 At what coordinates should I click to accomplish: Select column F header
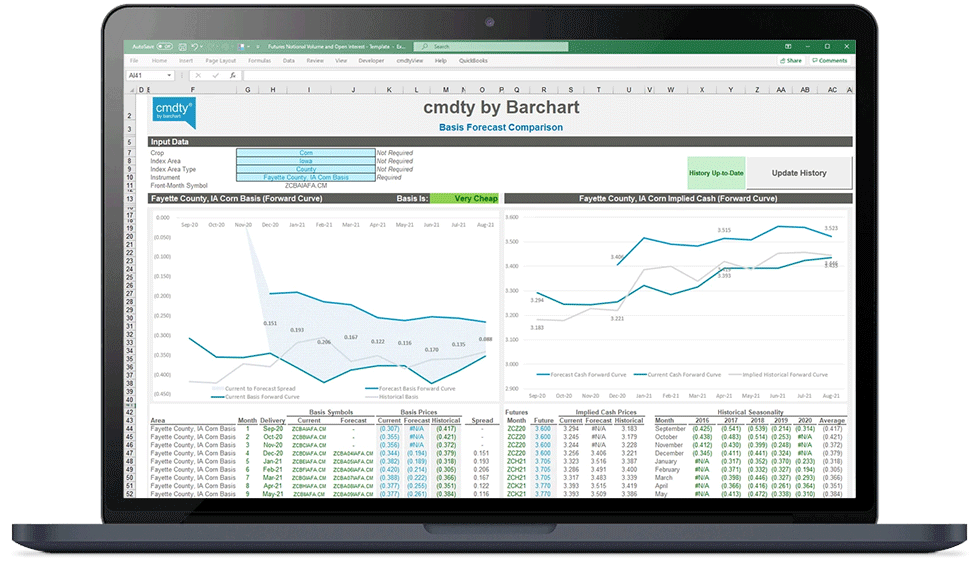[192, 90]
